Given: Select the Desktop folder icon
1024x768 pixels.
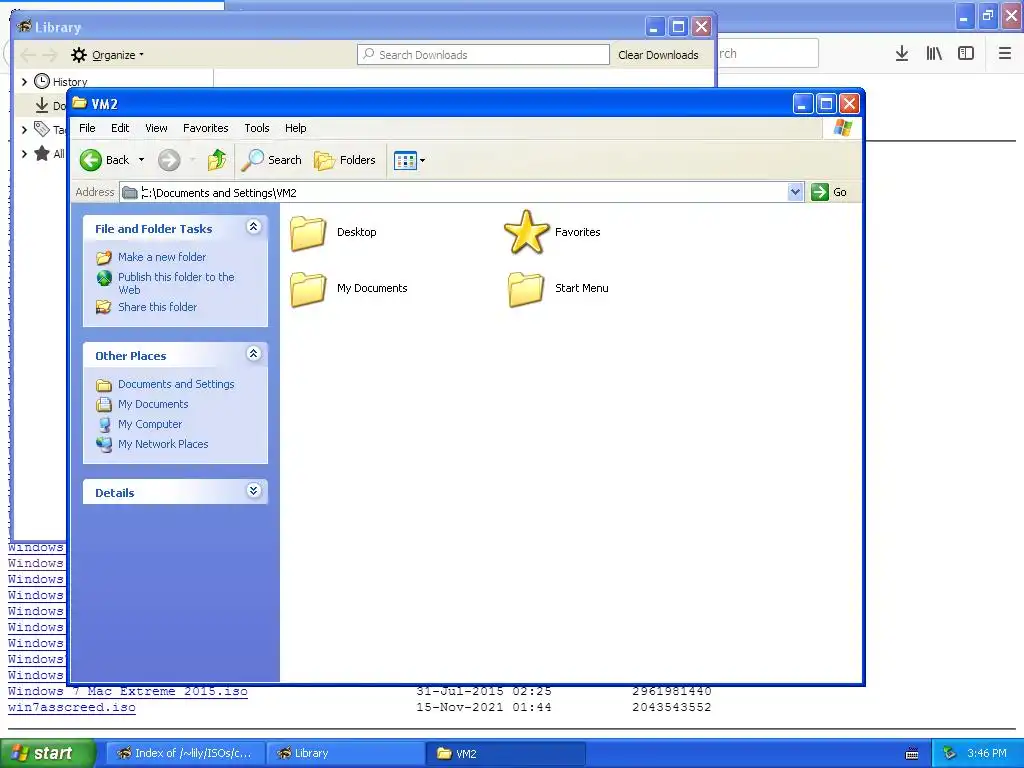Looking at the screenshot, I should (x=308, y=233).
